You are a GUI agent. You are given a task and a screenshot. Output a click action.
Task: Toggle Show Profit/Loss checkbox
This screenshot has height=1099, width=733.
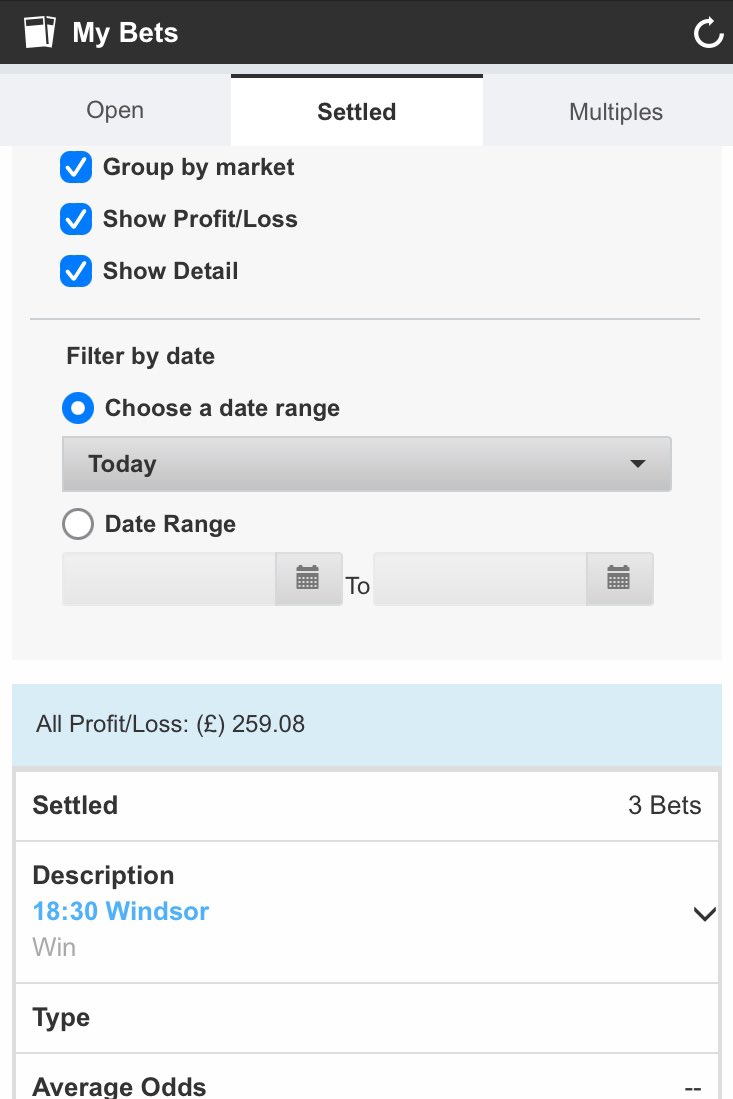point(76,219)
